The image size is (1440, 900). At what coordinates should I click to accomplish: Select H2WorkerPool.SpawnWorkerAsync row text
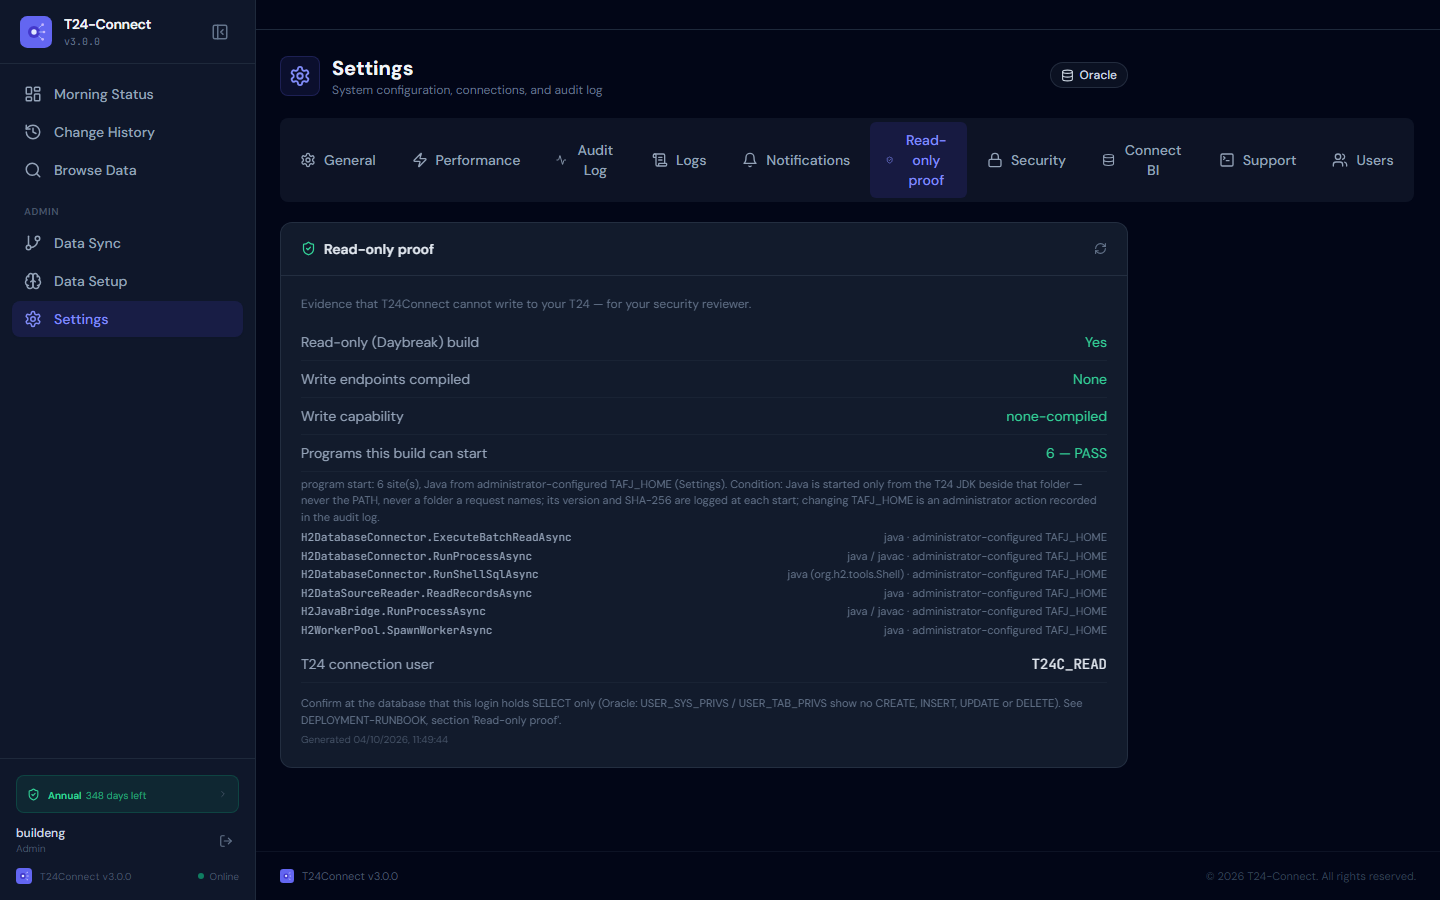pyautogui.click(x=397, y=631)
